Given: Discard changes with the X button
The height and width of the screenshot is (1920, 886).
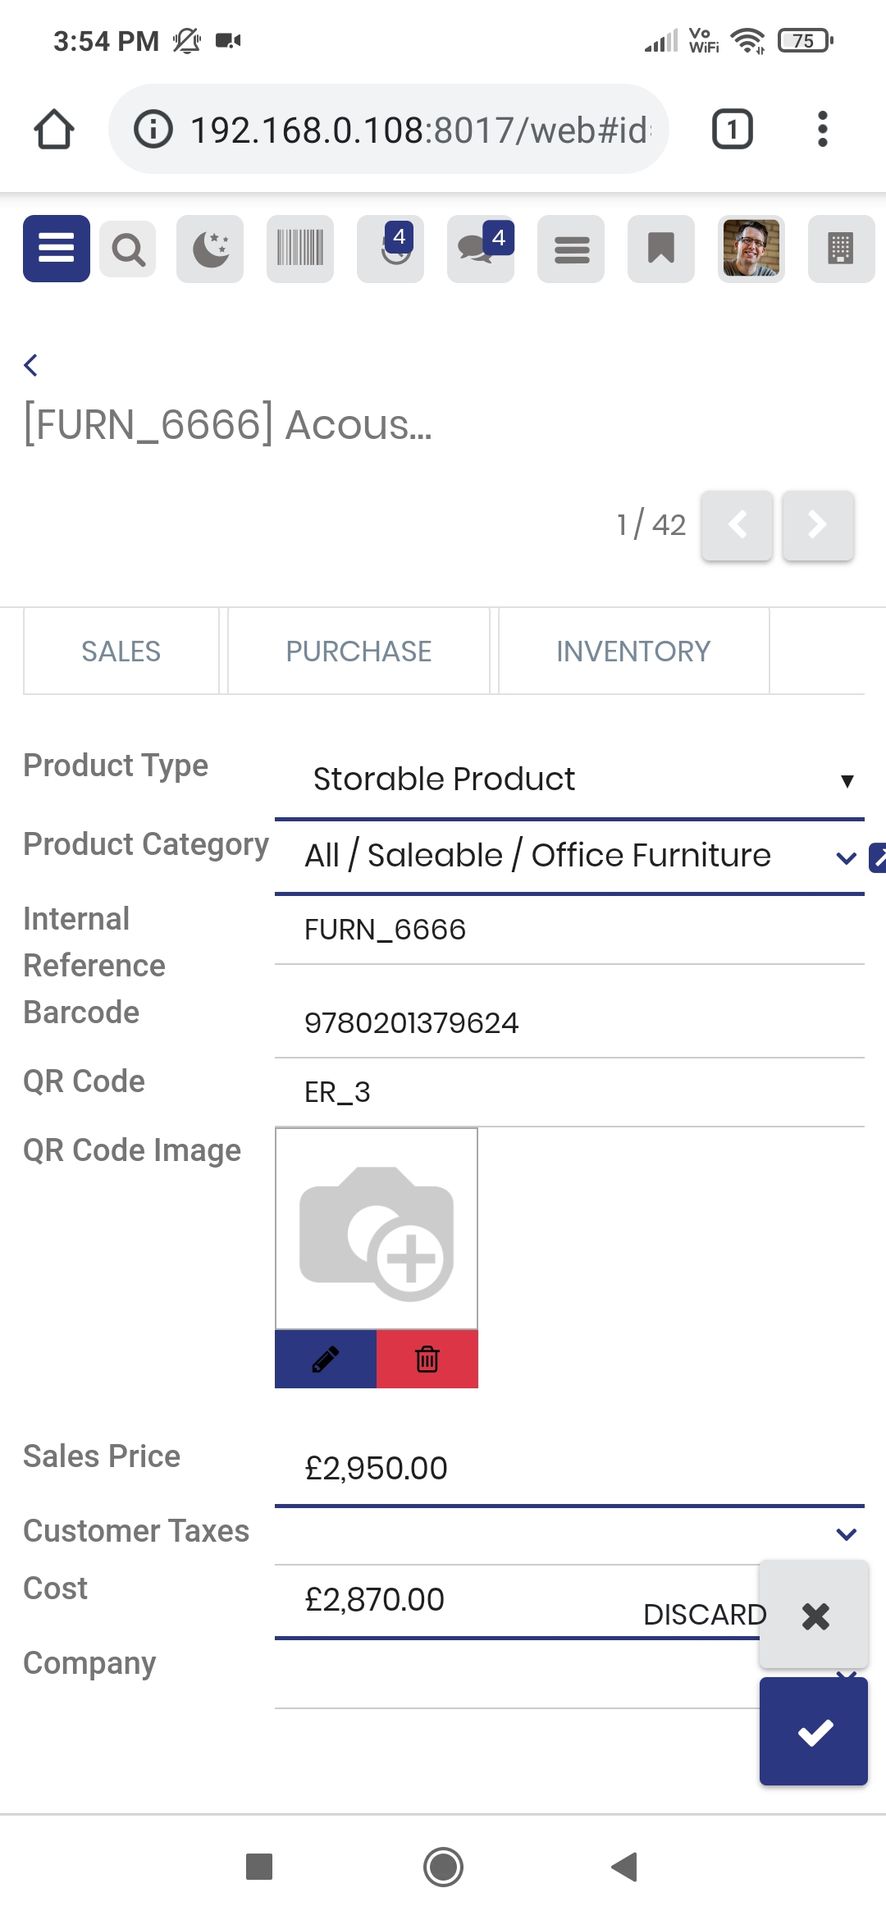Looking at the screenshot, I should 814,1615.
